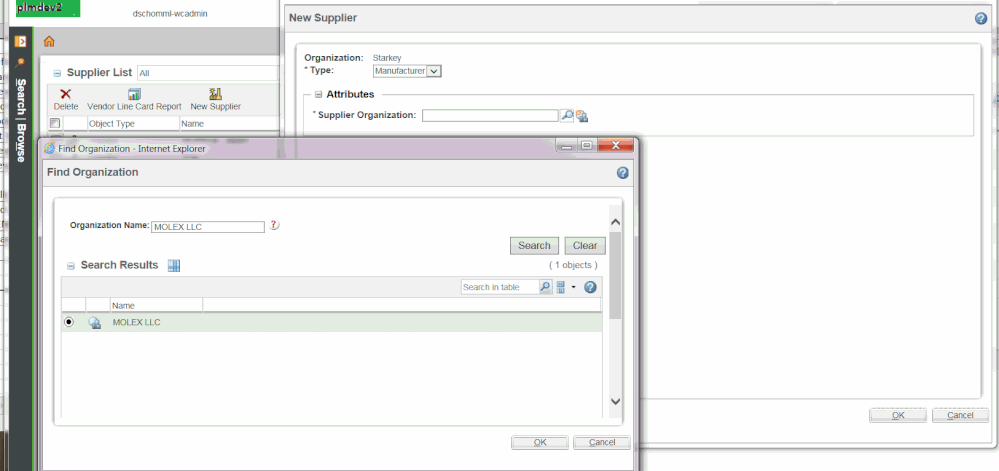Check select-all box in Supplier List

pyautogui.click(x=55, y=123)
